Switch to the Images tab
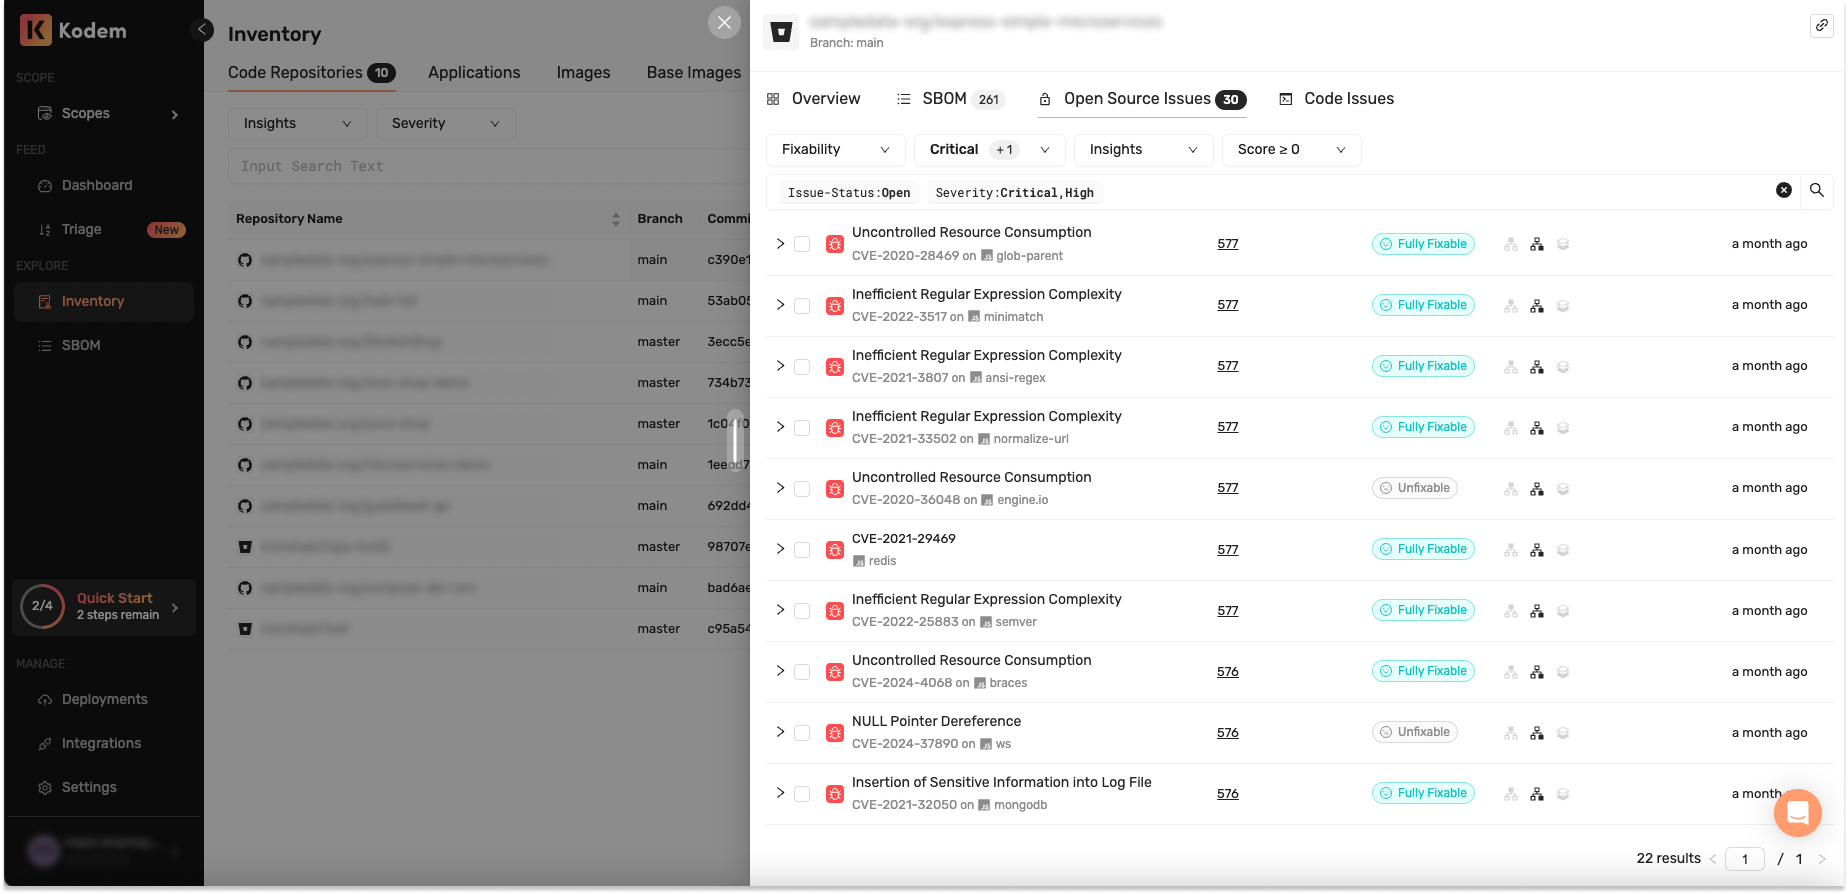Viewport: 1848px width, 894px height. click(x=583, y=72)
